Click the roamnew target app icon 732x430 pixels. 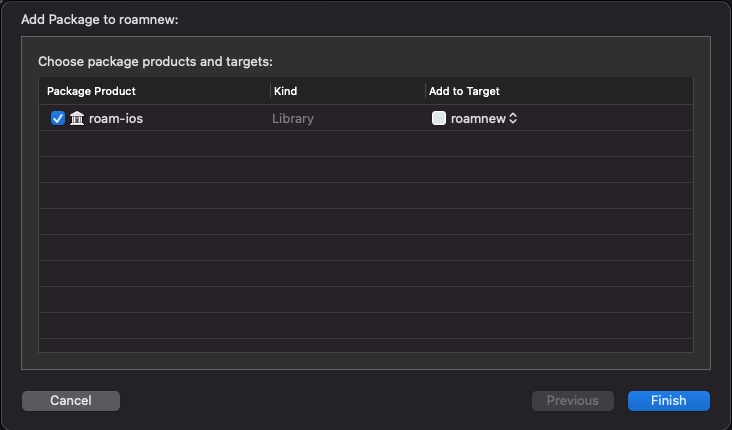pos(439,118)
